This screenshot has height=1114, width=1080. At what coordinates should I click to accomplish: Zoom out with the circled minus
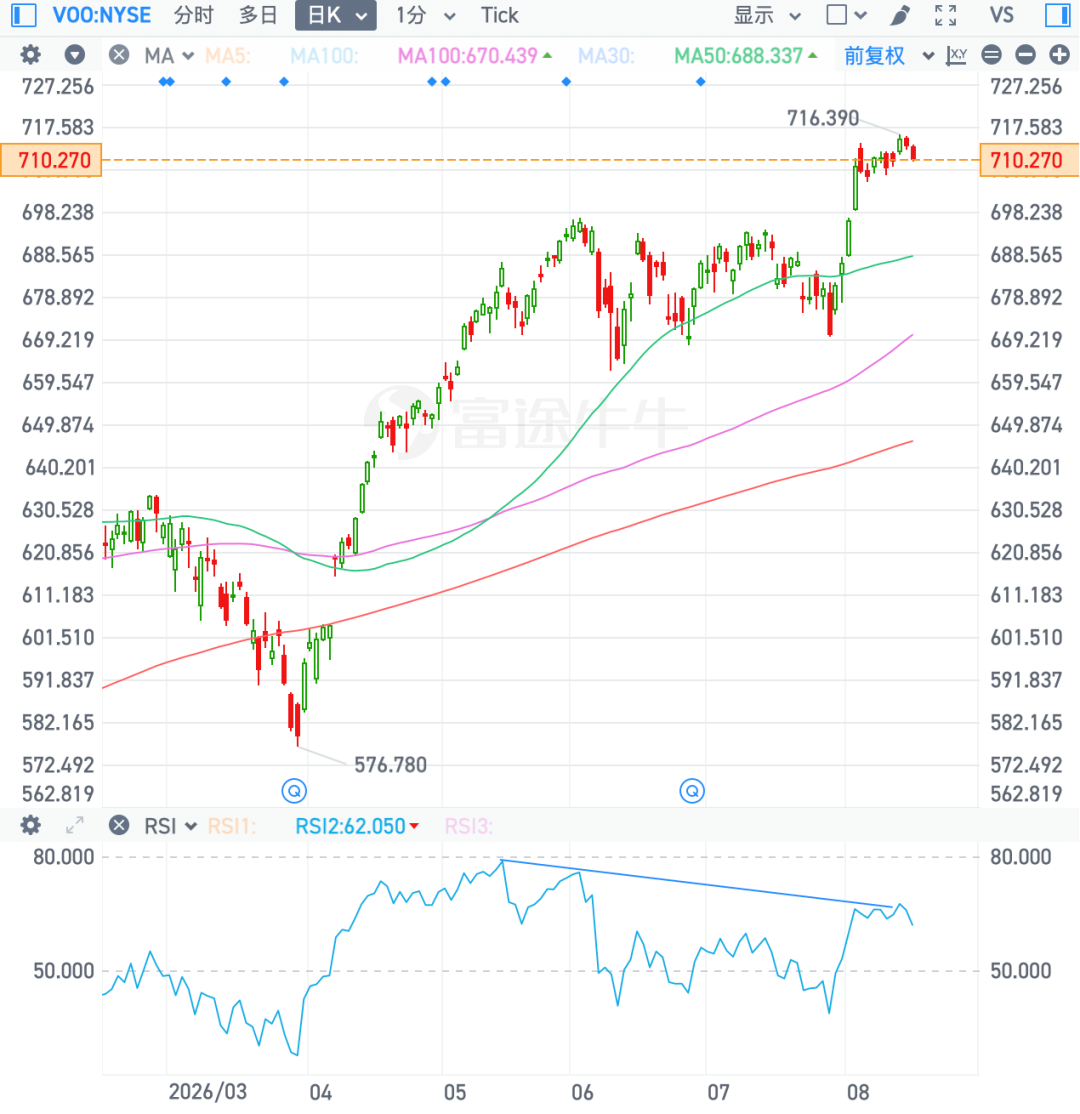(1025, 55)
